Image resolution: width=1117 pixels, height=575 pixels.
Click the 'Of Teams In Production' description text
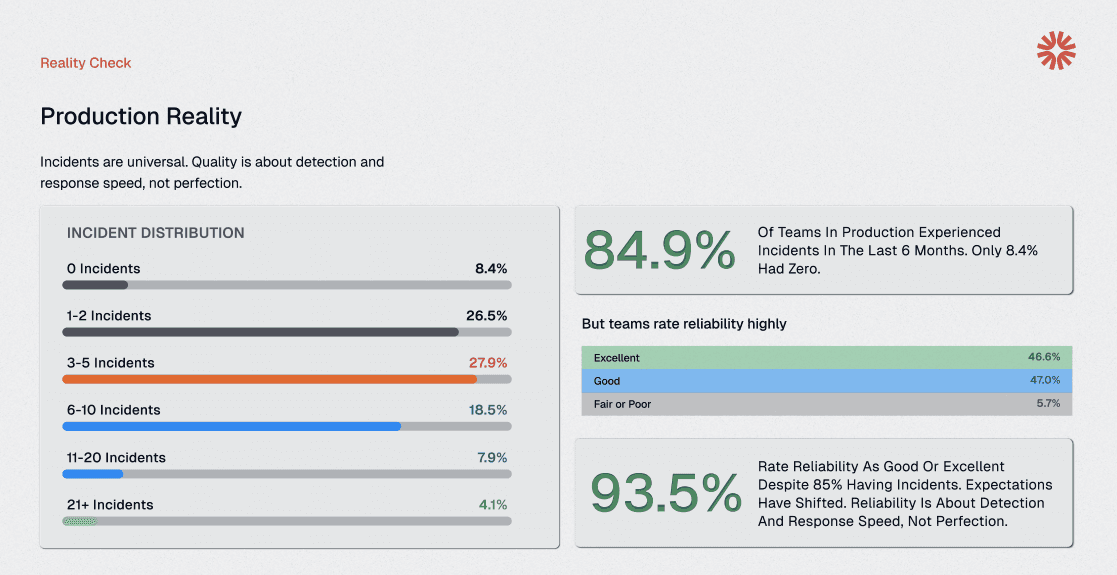(x=898, y=250)
